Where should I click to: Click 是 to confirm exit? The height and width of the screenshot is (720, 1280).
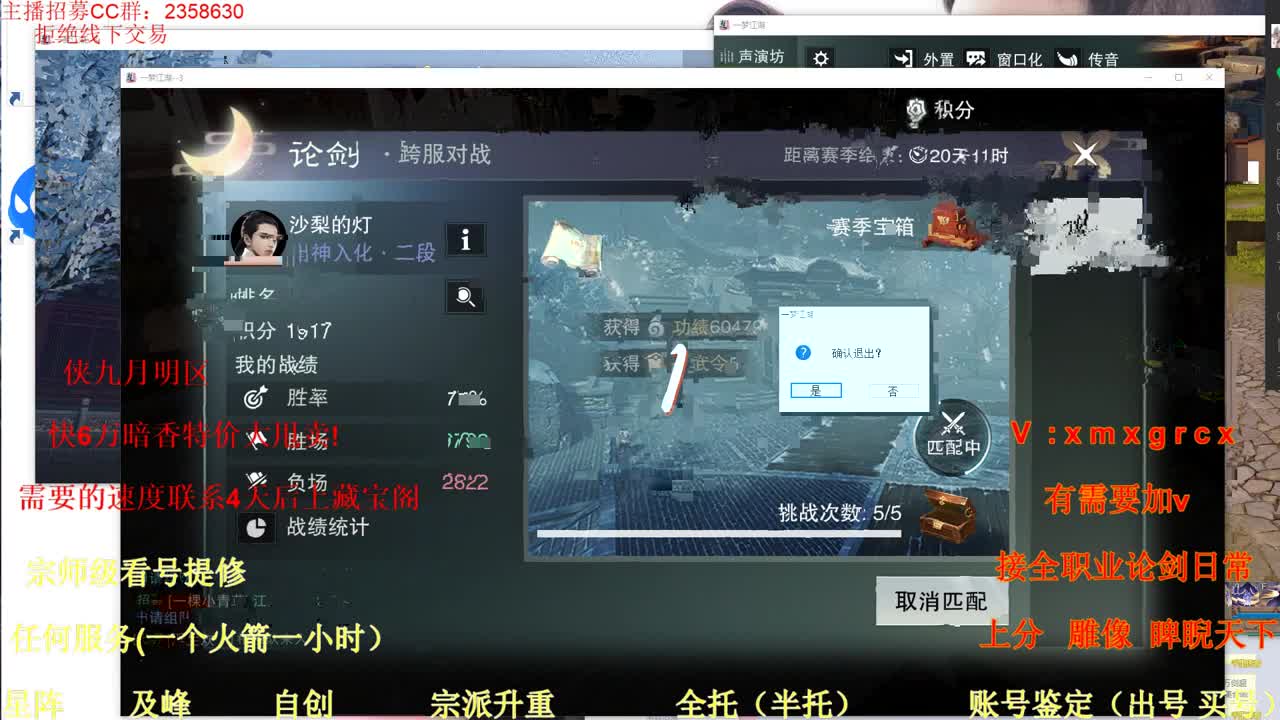pyautogui.click(x=815, y=390)
